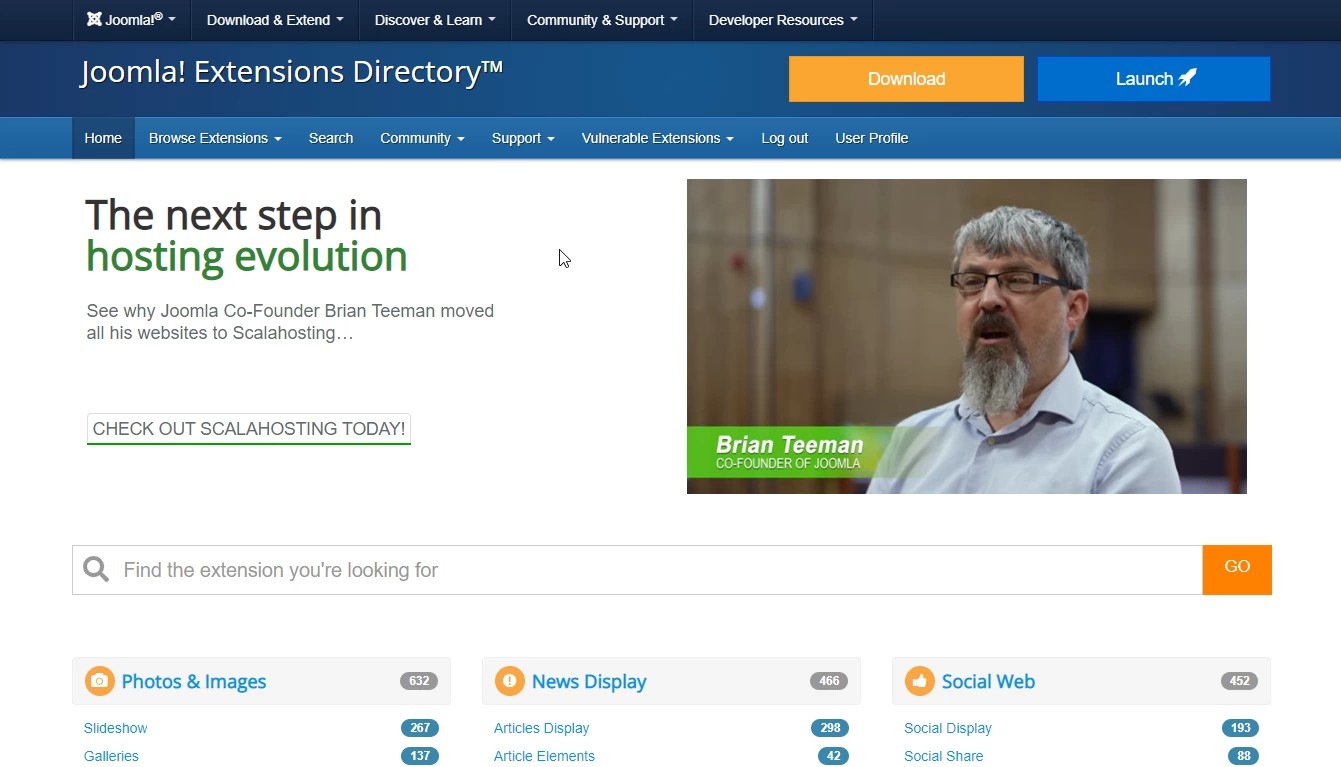Click the Social Web thumbs-up icon
Screen dimensions: 1341x767
point(919,681)
